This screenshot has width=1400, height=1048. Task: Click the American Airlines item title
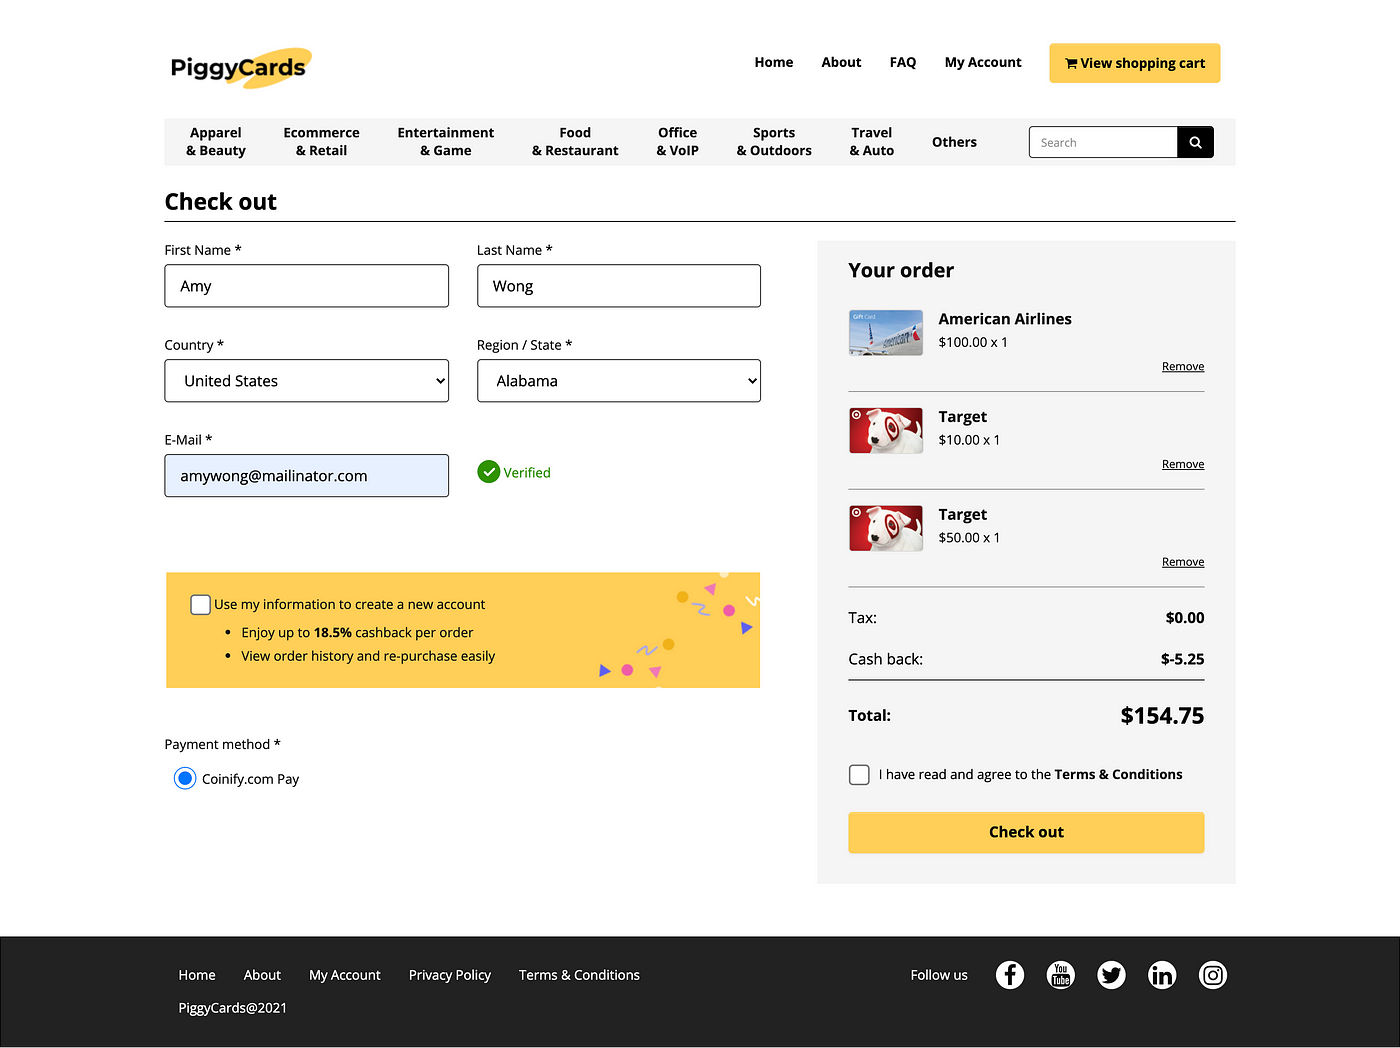(1005, 319)
